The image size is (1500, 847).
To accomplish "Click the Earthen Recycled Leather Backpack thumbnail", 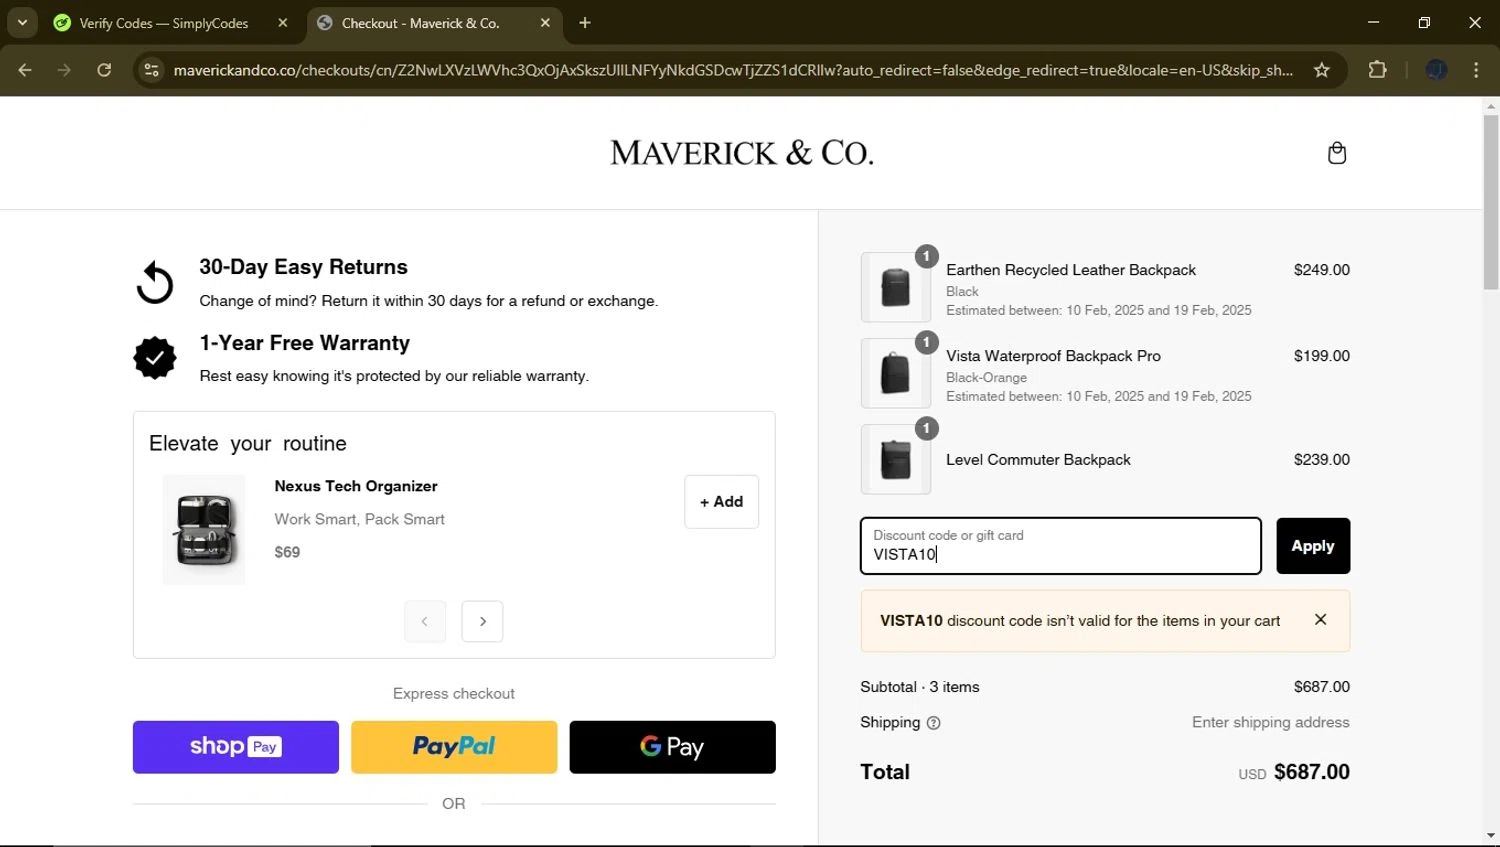I will click(x=896, y=287).
